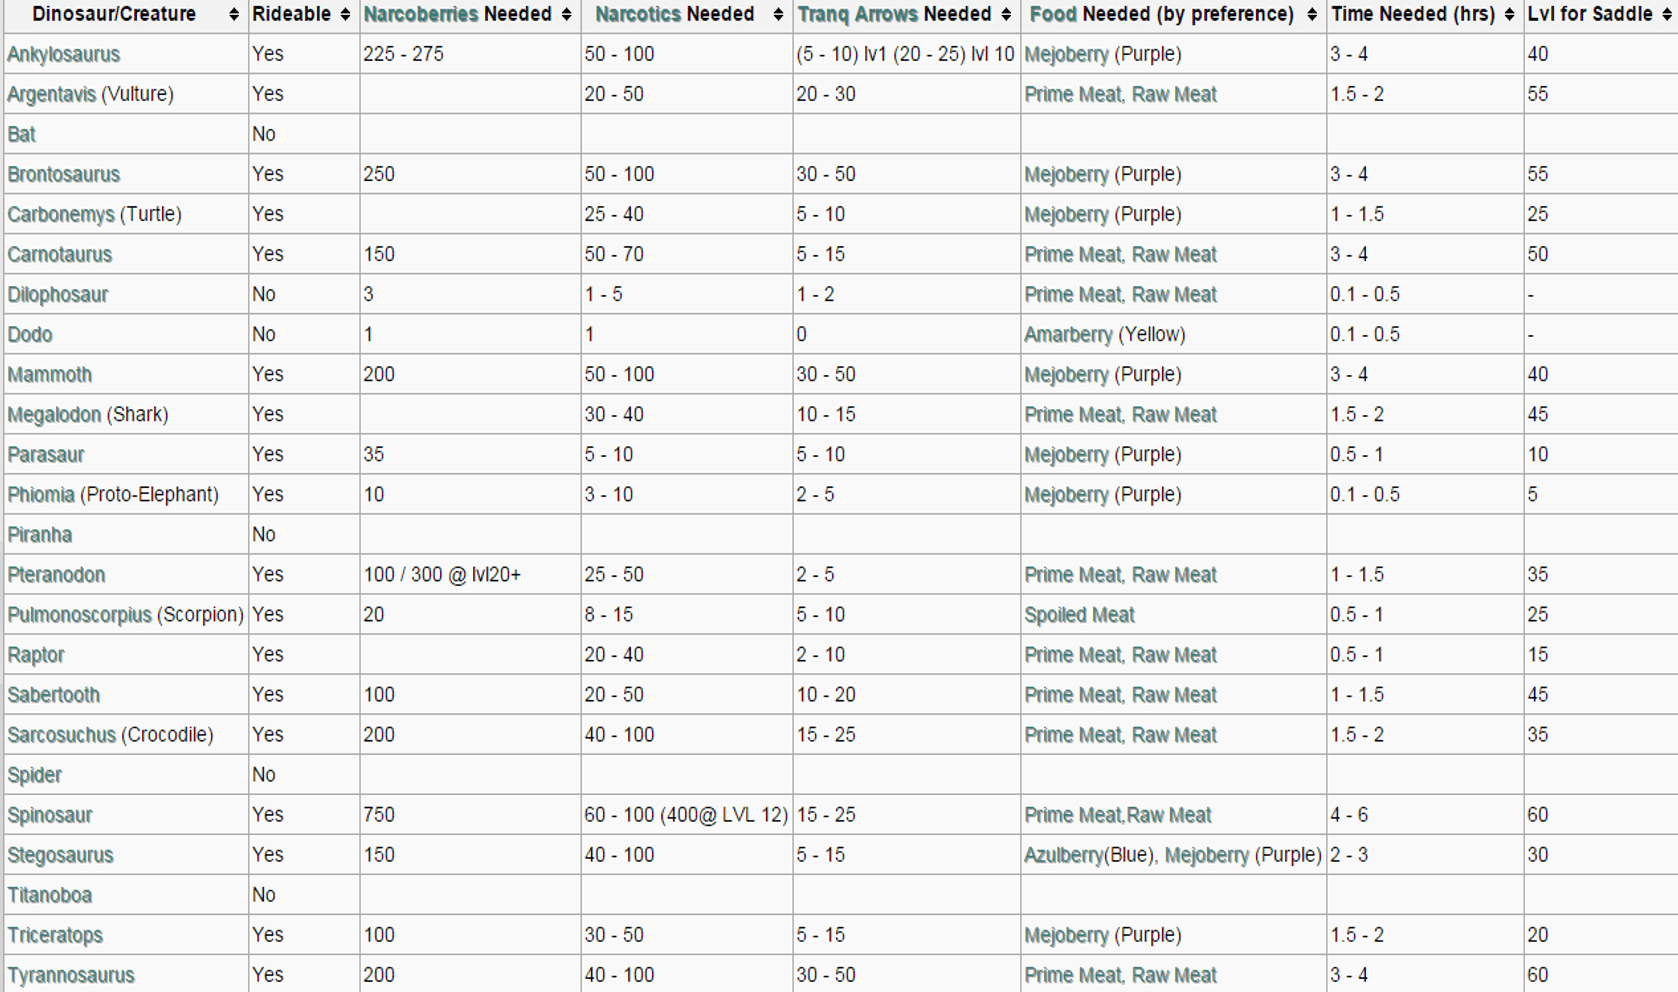Sort by Narcoberries Needed using arrow icon

(x=566, y=15)
